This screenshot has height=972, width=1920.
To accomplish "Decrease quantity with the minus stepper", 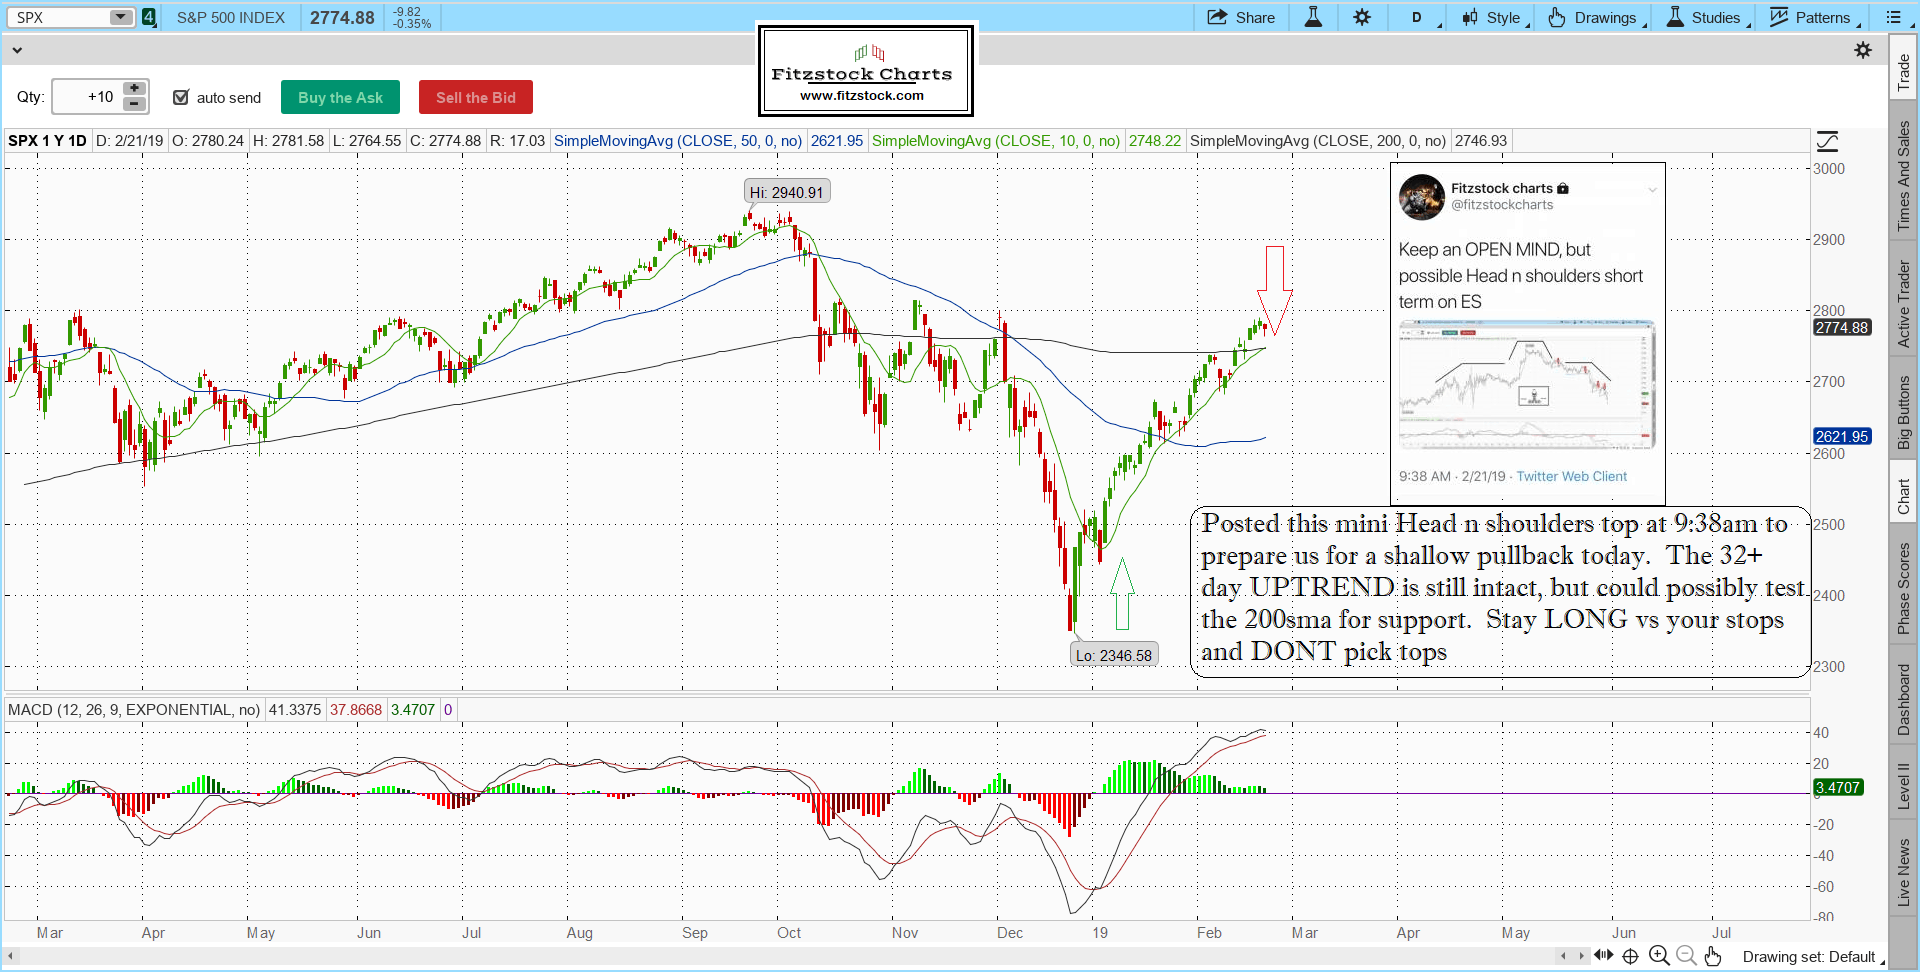I will point(134,104).
